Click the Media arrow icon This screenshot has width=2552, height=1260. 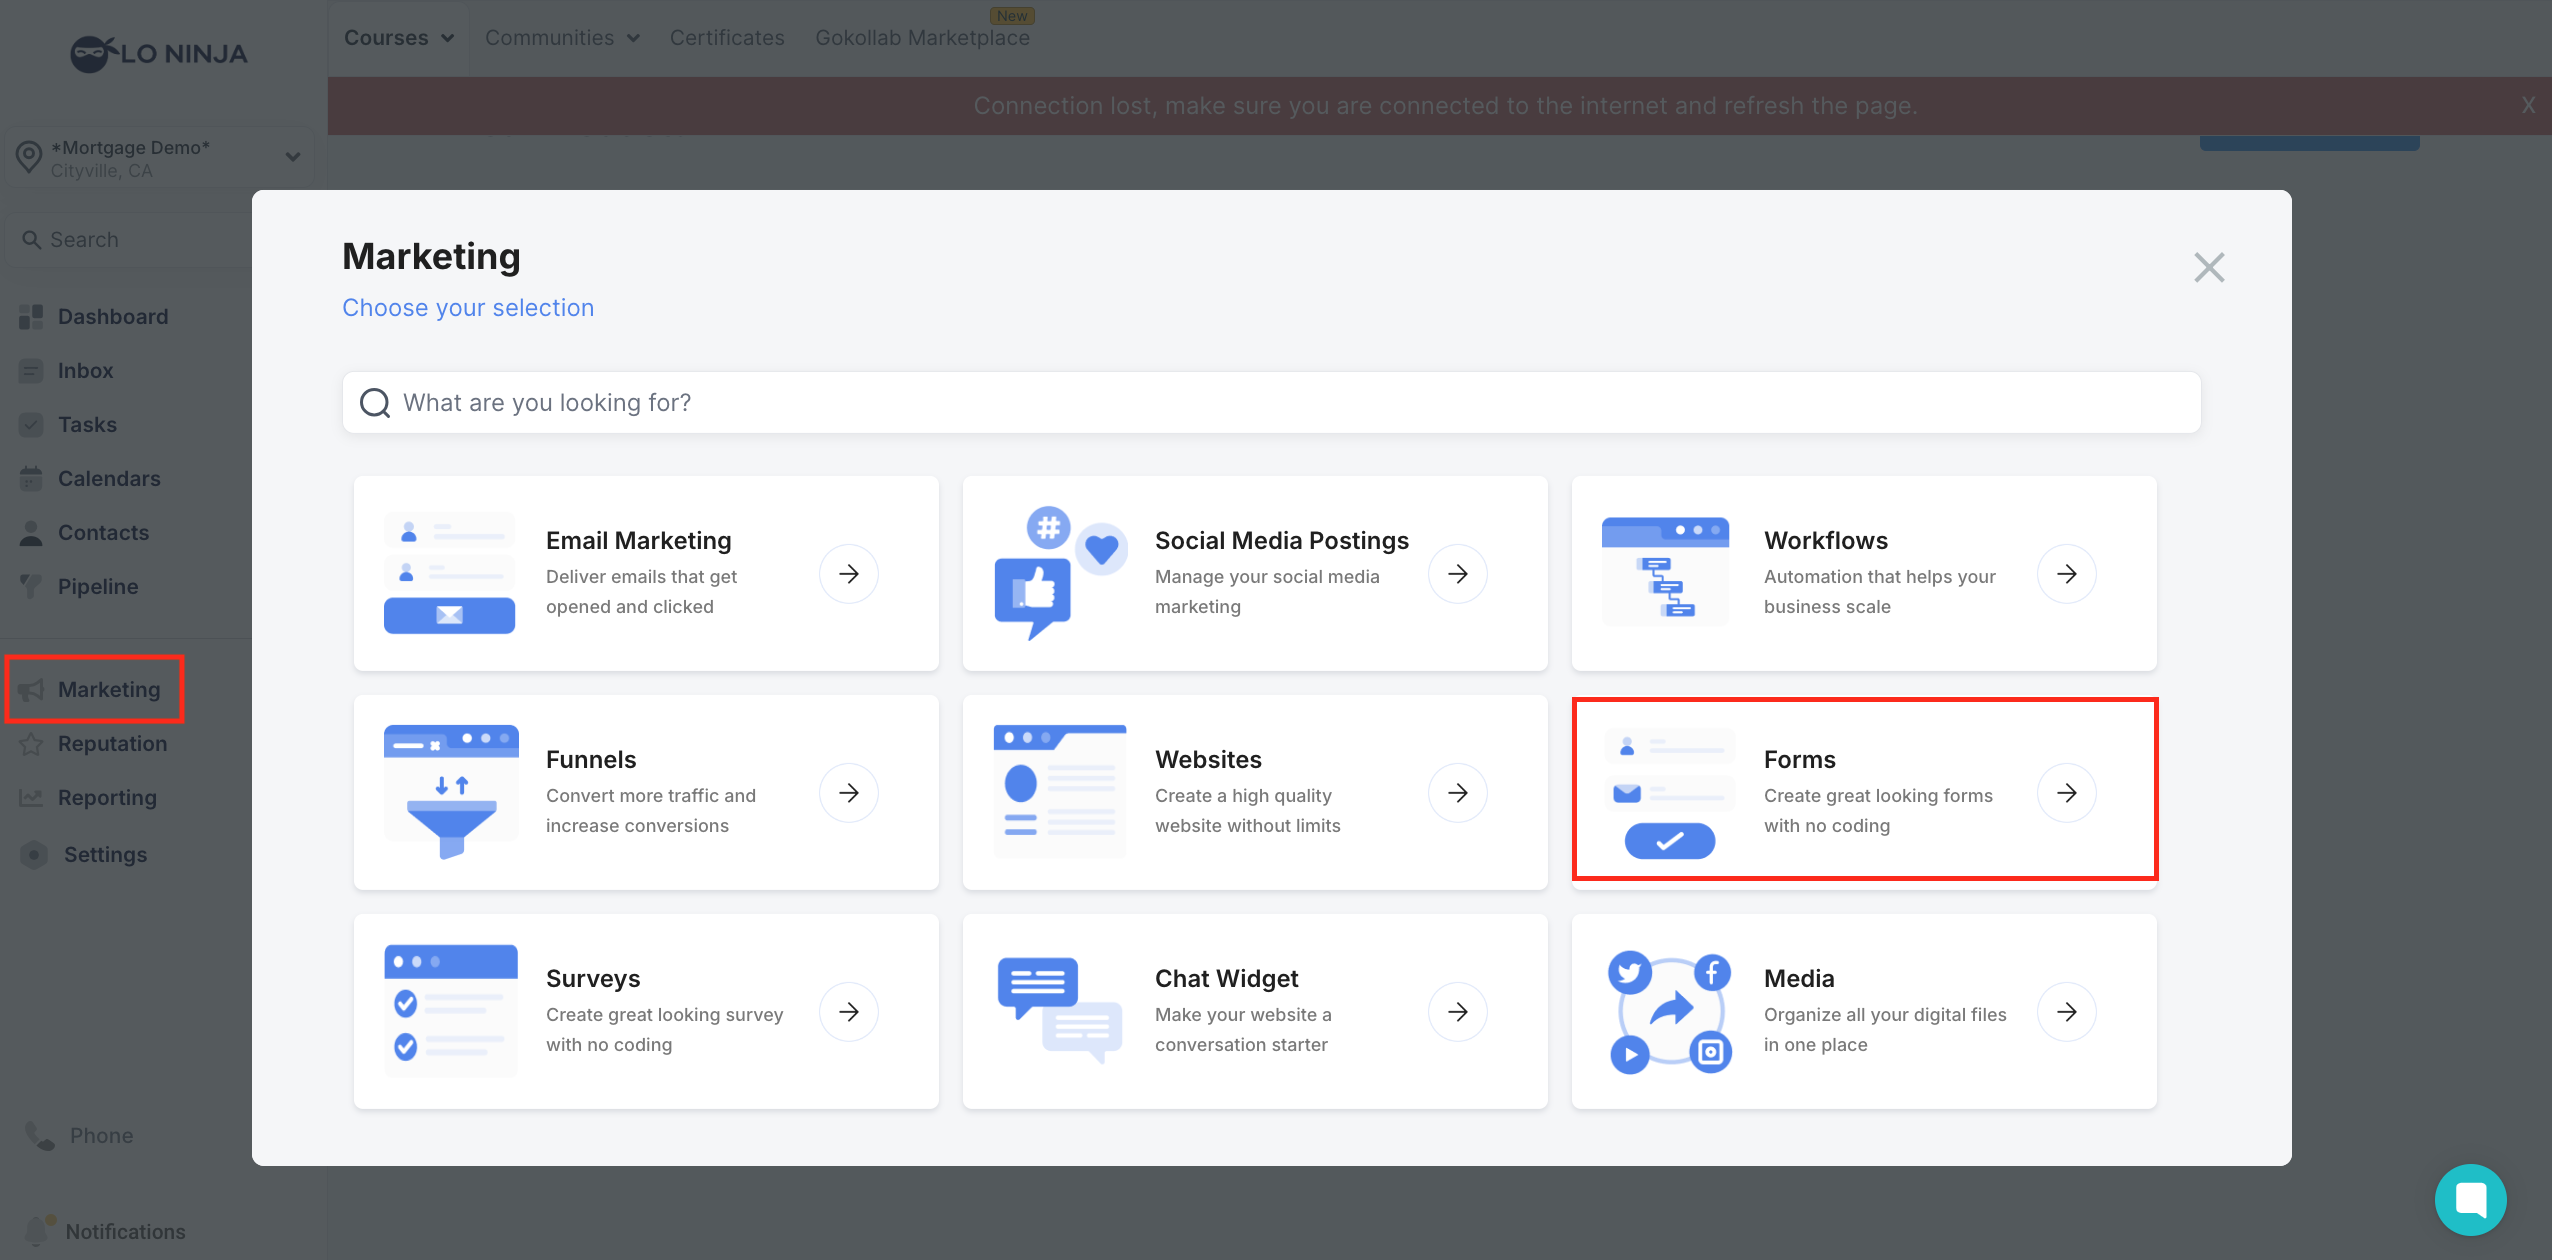pyautogui.click(x=2066, y=1012)
